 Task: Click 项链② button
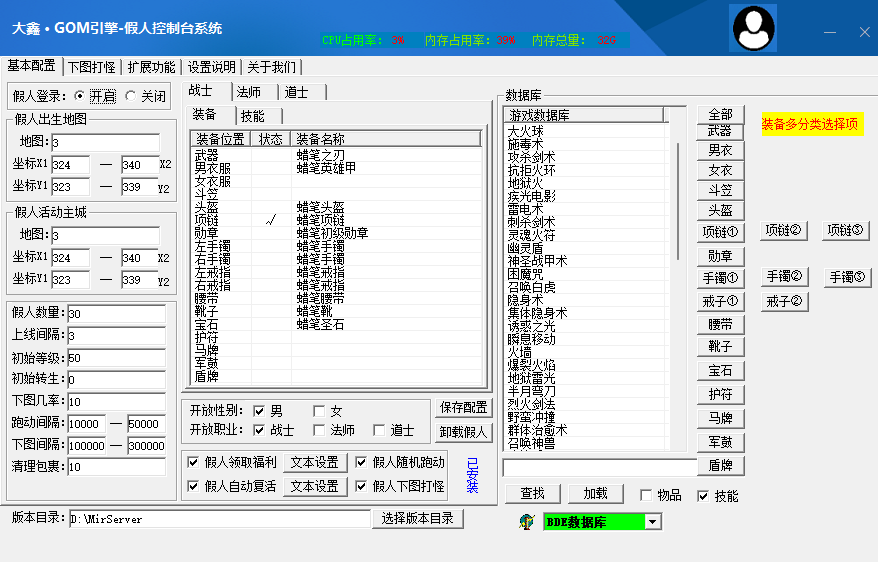(784, 230)
